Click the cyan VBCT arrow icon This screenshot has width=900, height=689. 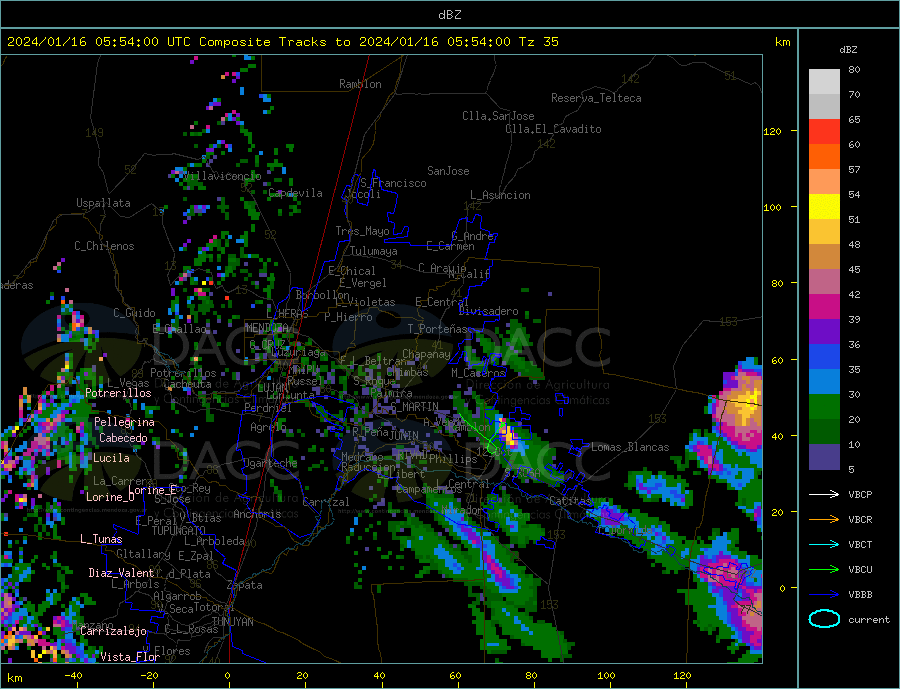(824, 544)
